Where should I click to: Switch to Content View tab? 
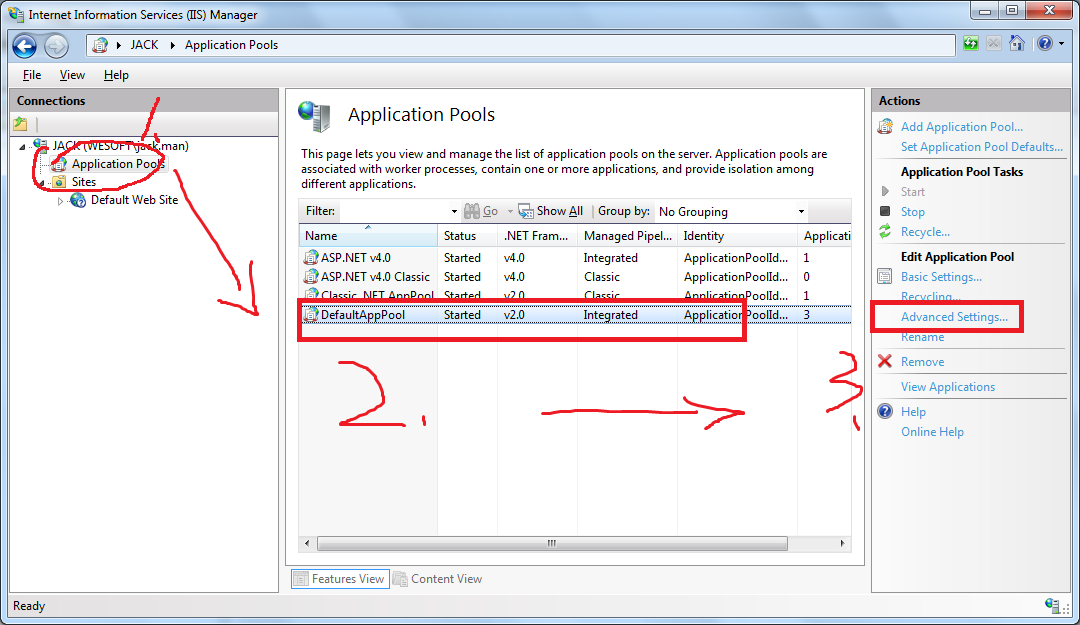[x=438, y=579]
